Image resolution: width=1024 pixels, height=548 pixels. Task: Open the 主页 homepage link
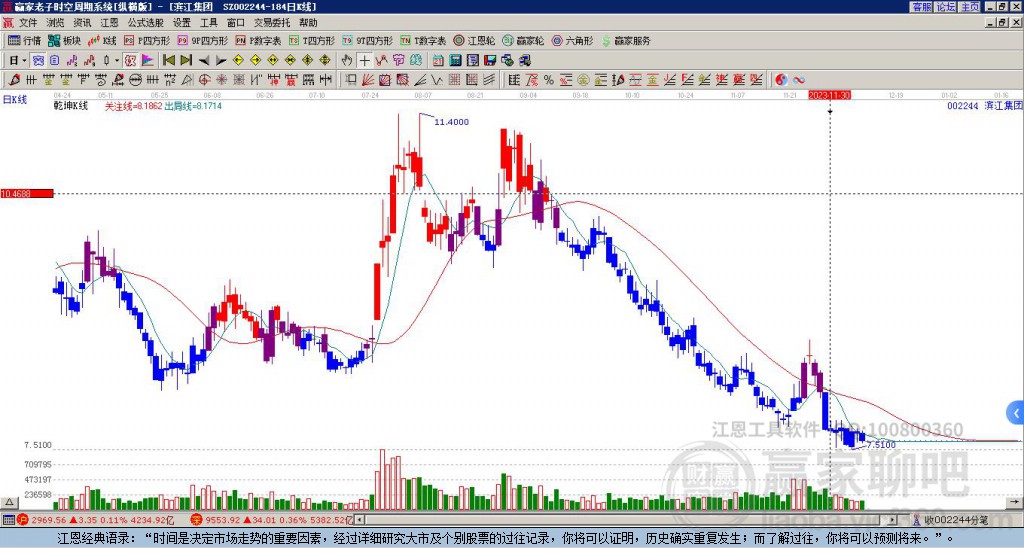point(970,7)
